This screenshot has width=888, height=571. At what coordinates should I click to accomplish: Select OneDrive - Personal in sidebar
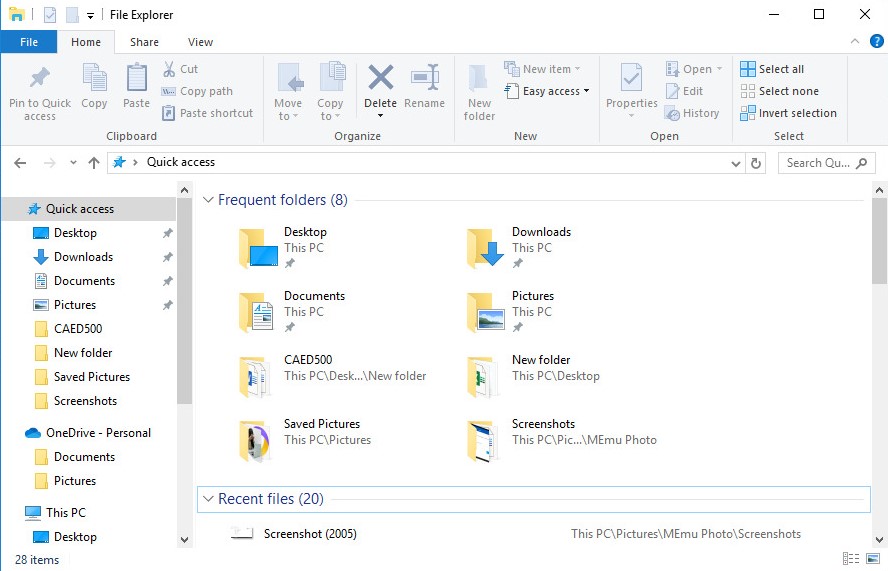click(99, 433)
